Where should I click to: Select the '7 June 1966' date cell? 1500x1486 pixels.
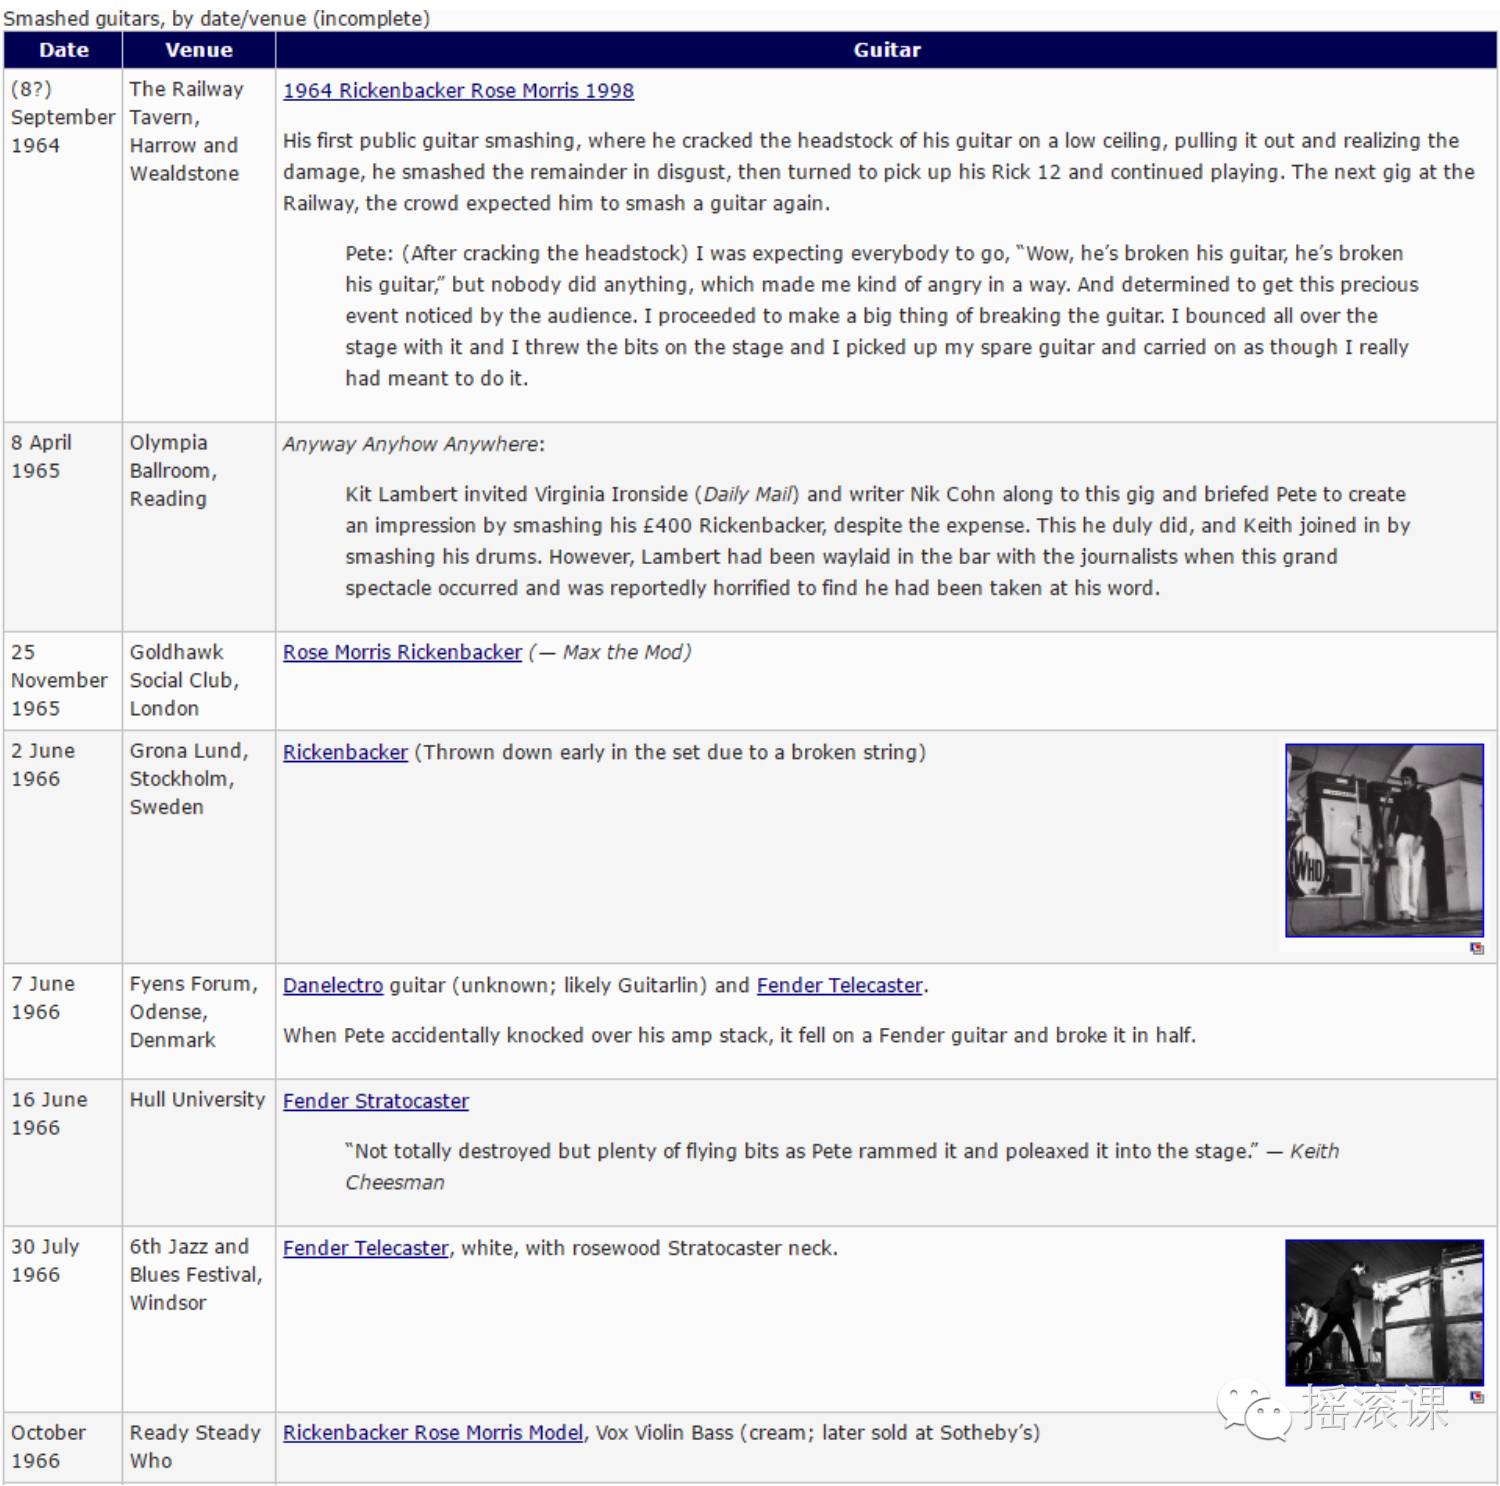point(63,1021)
